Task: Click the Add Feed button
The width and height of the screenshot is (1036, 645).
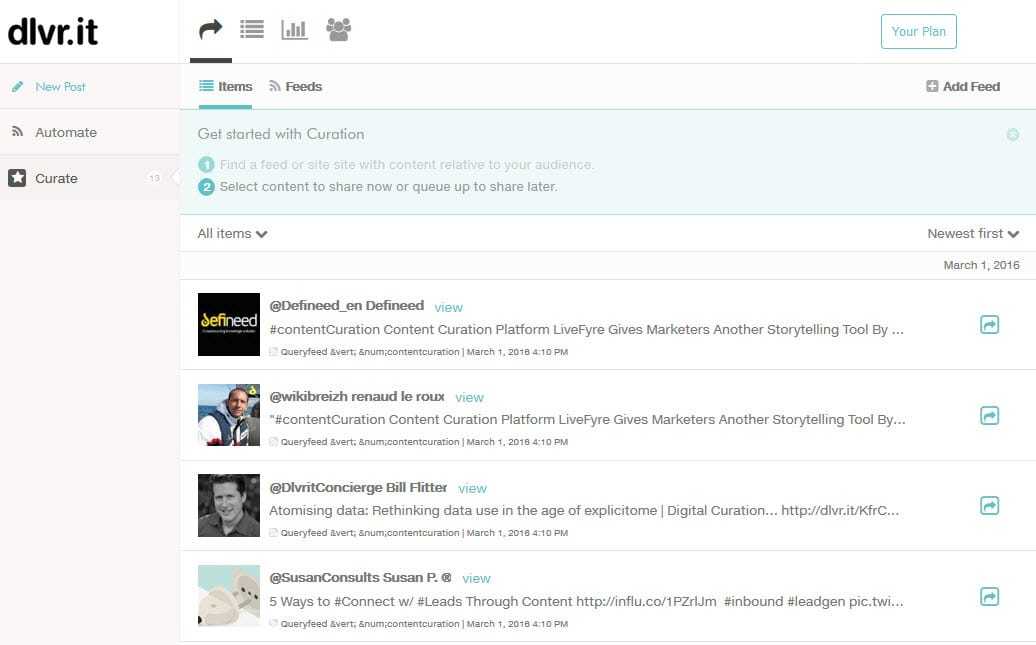Action: tap(963, 87)
